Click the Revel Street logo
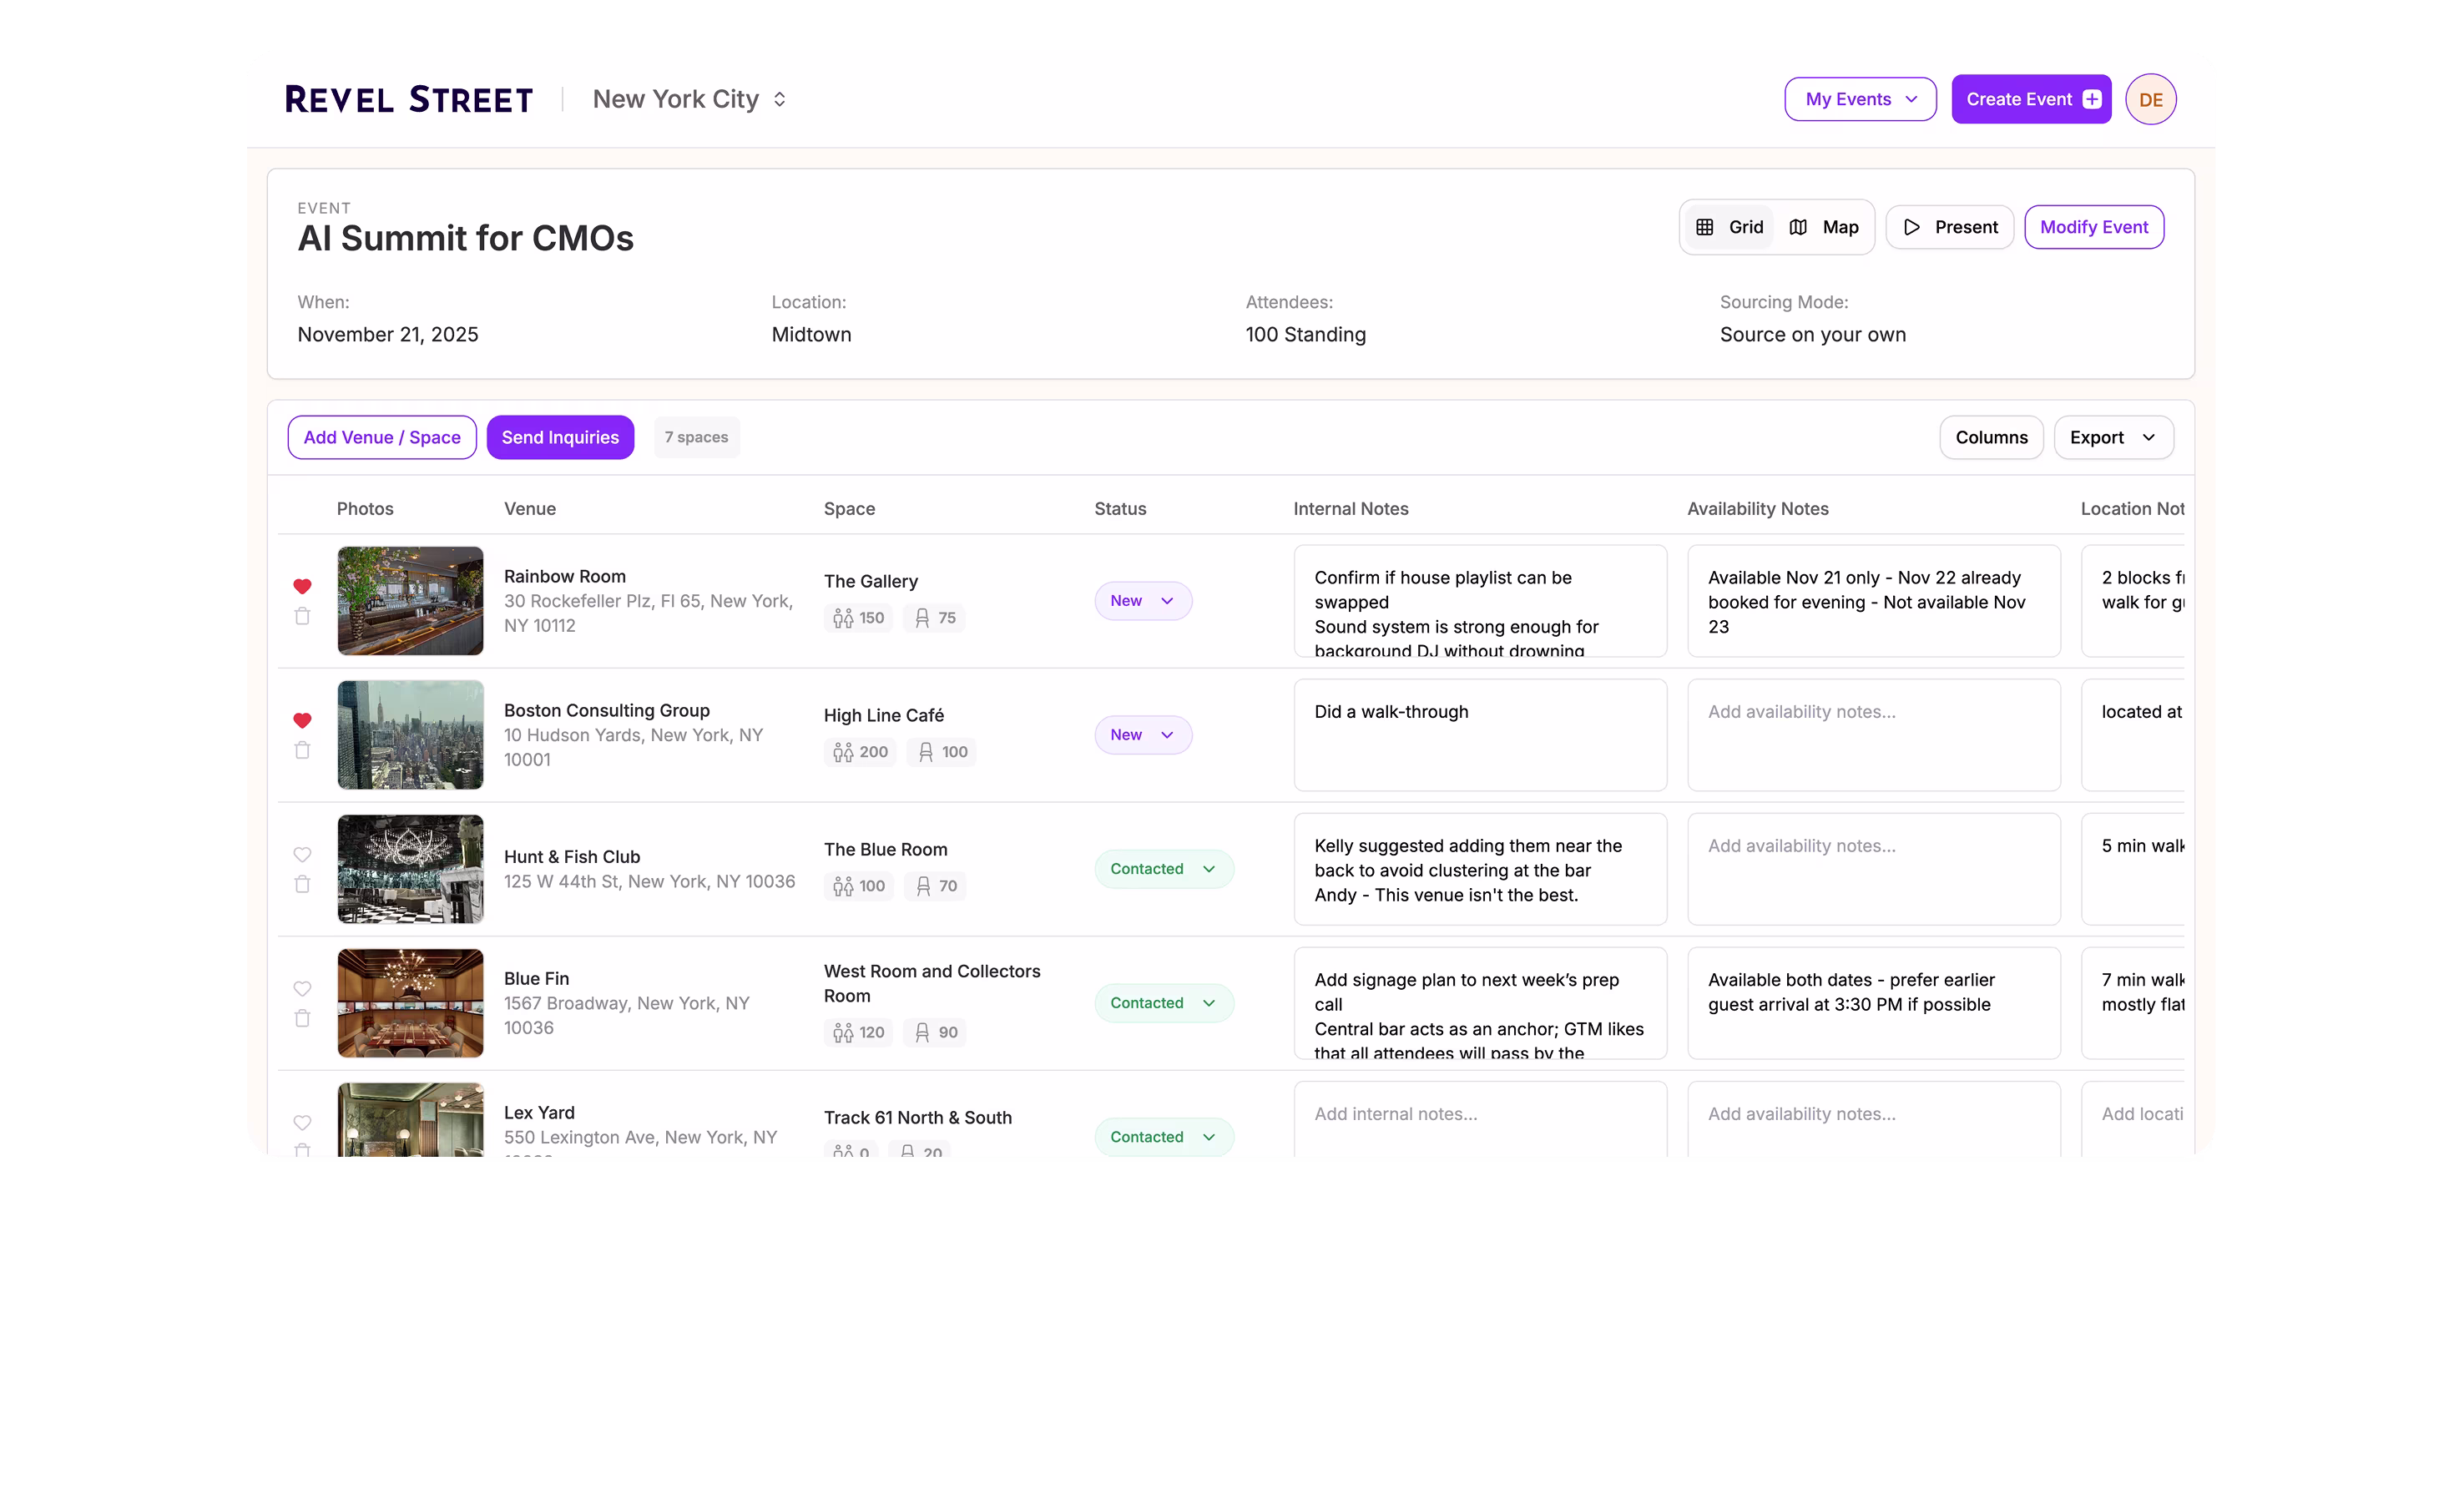The height and width of the screenshot is (1489, 2464). 409,99
